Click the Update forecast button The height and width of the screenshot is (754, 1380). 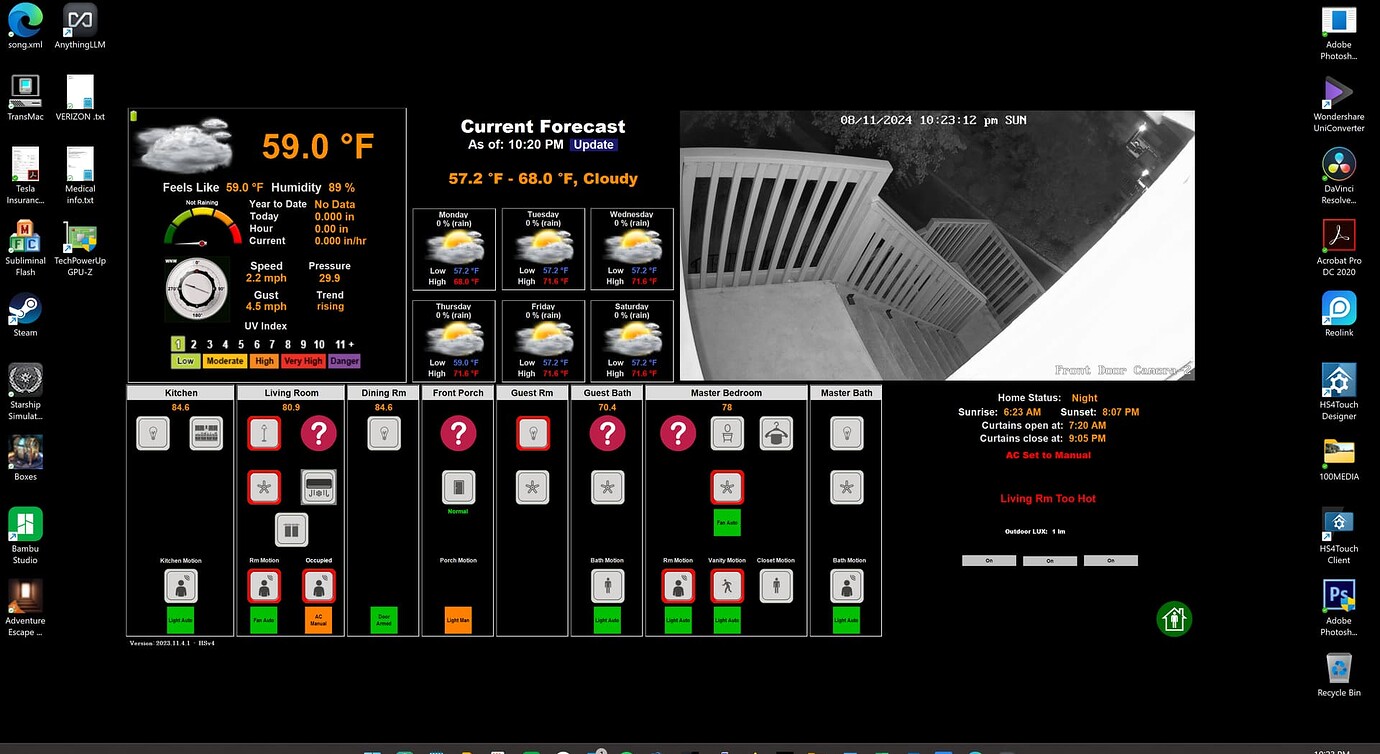[x=593, y=145]
